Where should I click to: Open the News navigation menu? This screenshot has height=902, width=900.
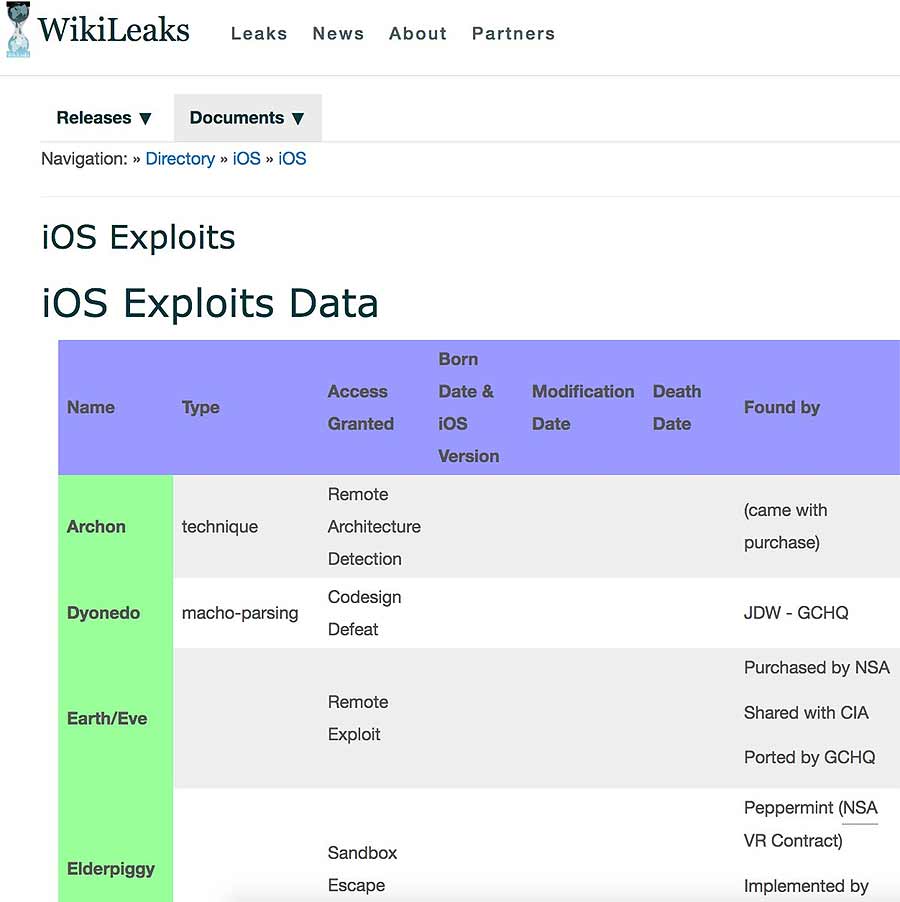tap(338, 33)
